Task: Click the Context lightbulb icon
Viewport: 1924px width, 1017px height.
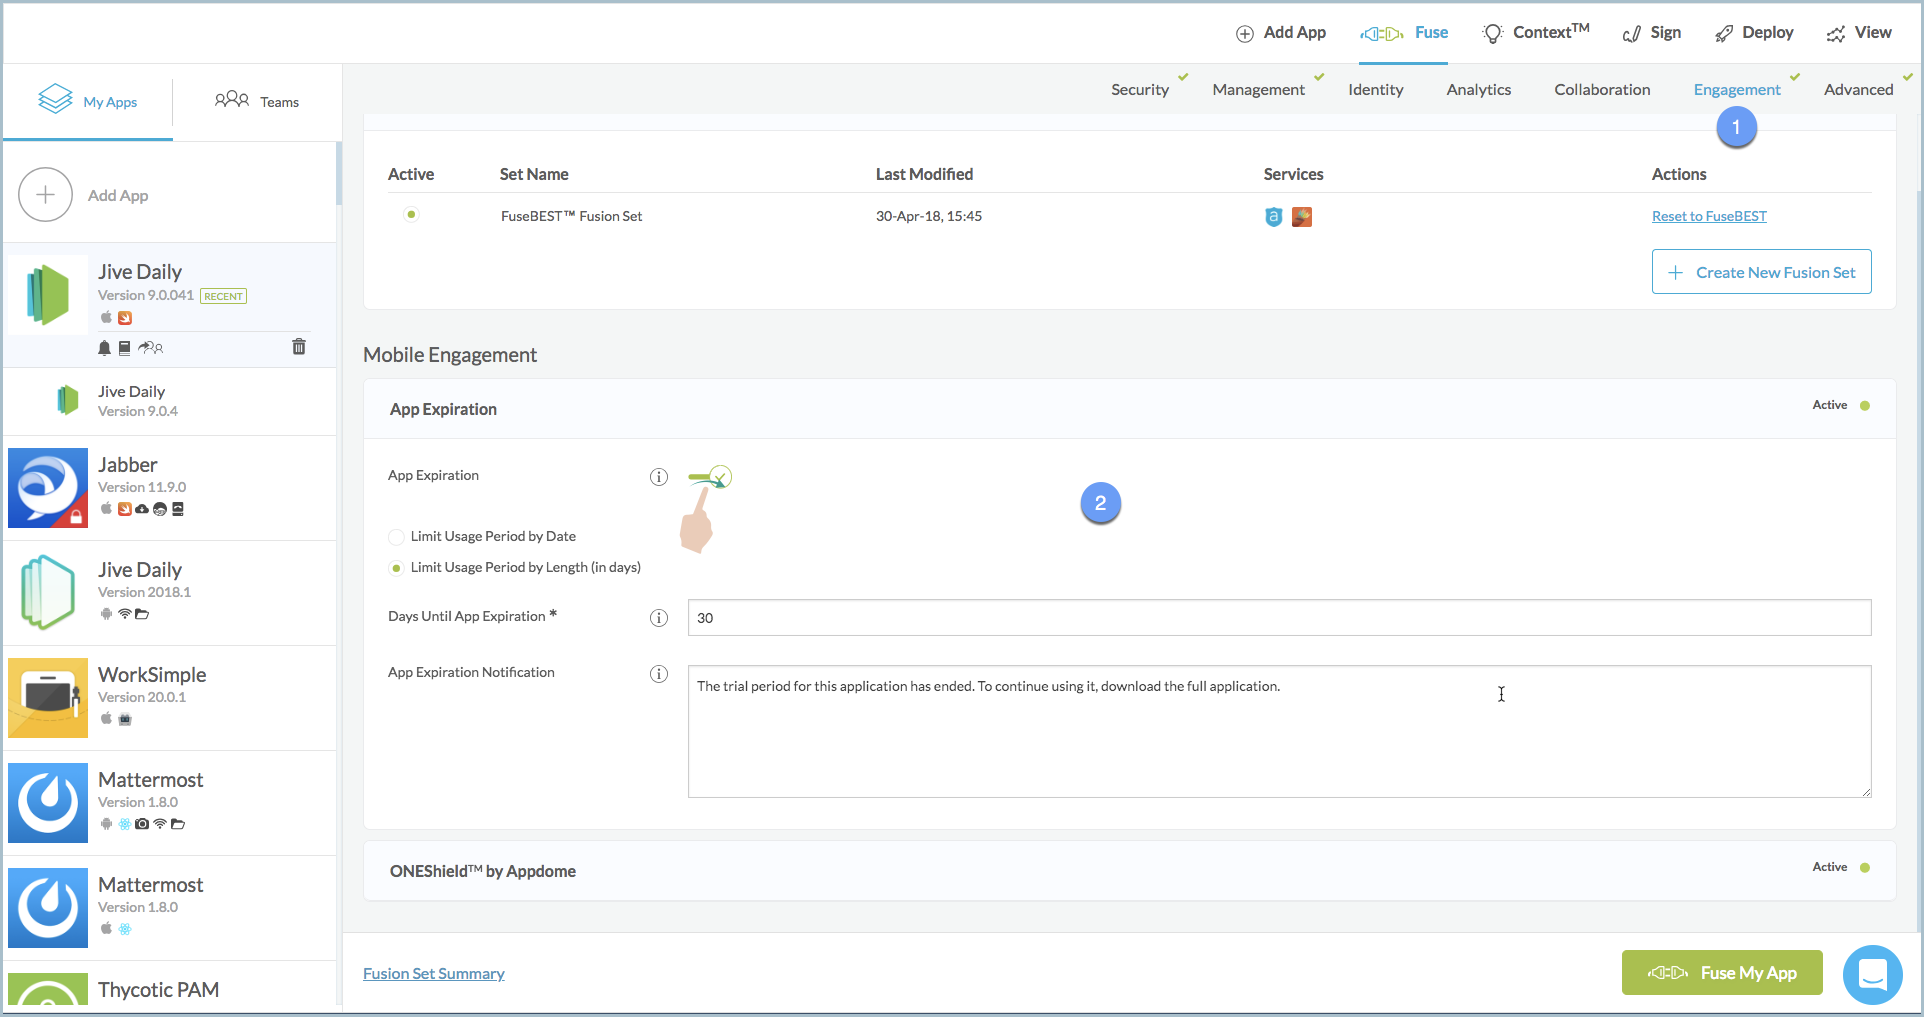Action: (x=1492, y=34)
